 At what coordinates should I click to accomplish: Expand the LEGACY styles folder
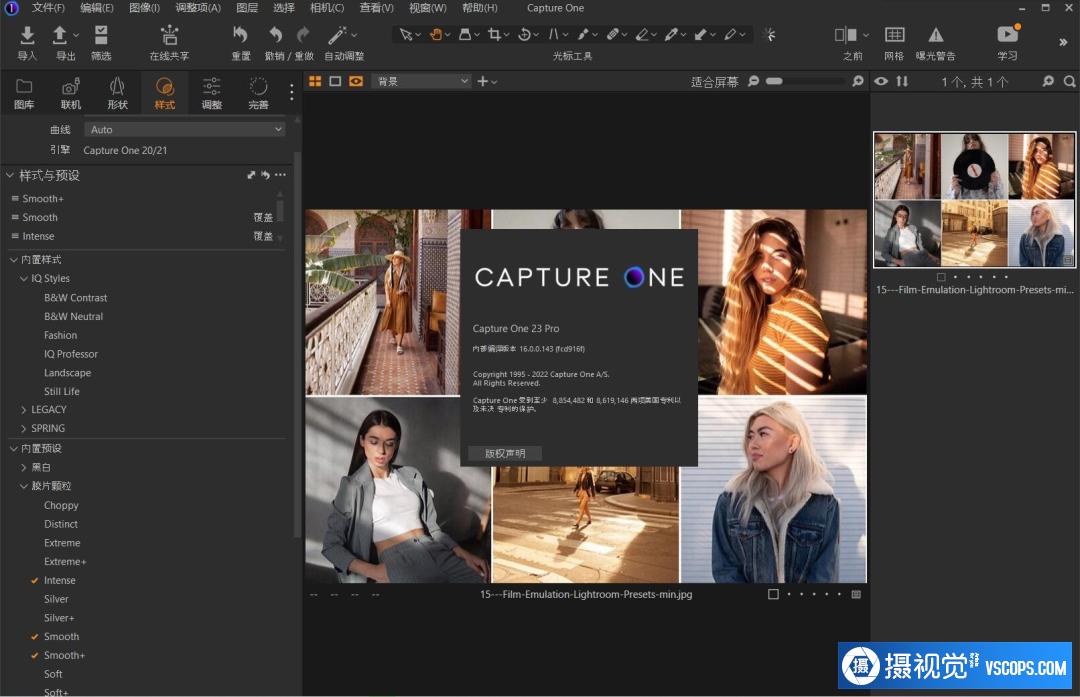click(24, 410)
